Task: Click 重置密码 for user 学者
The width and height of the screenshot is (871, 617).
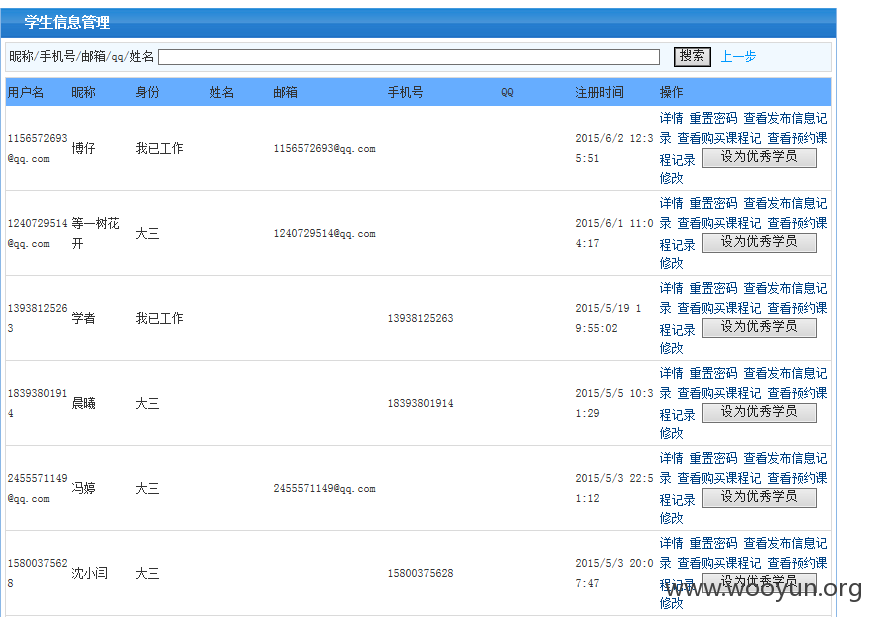Action: coord(713,288)
